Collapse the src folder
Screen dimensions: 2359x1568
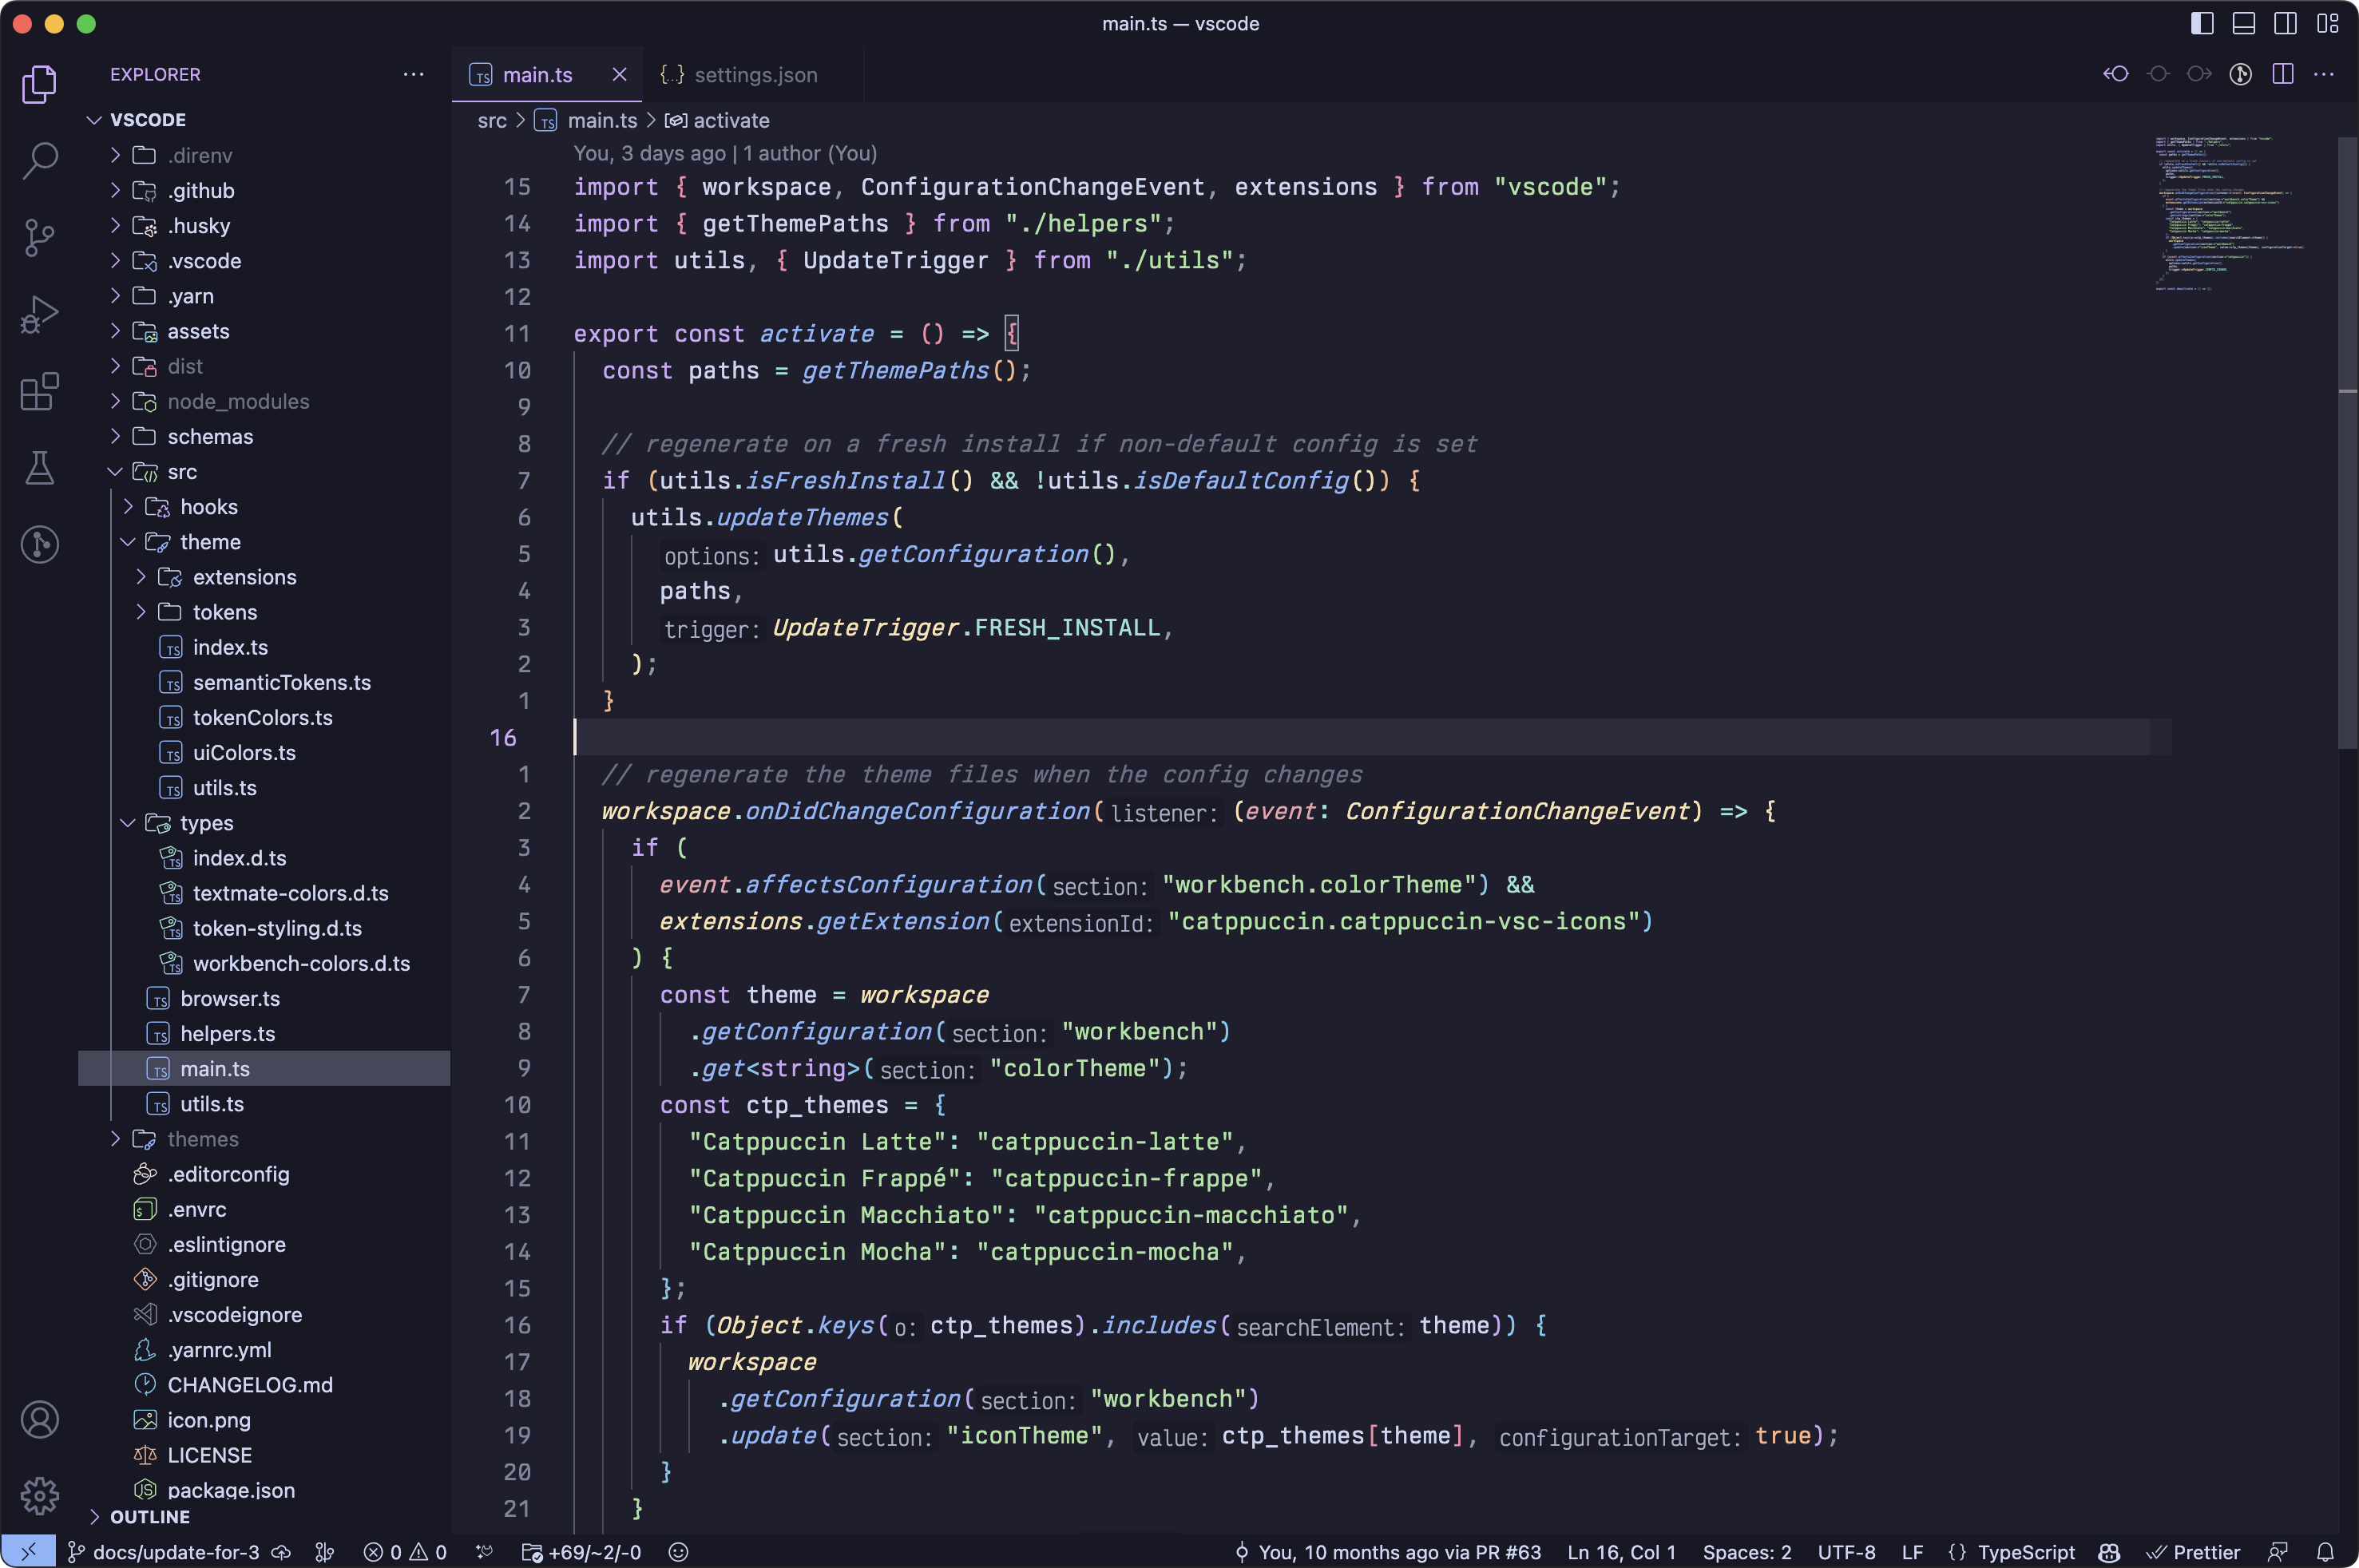(x=264, y=472)
